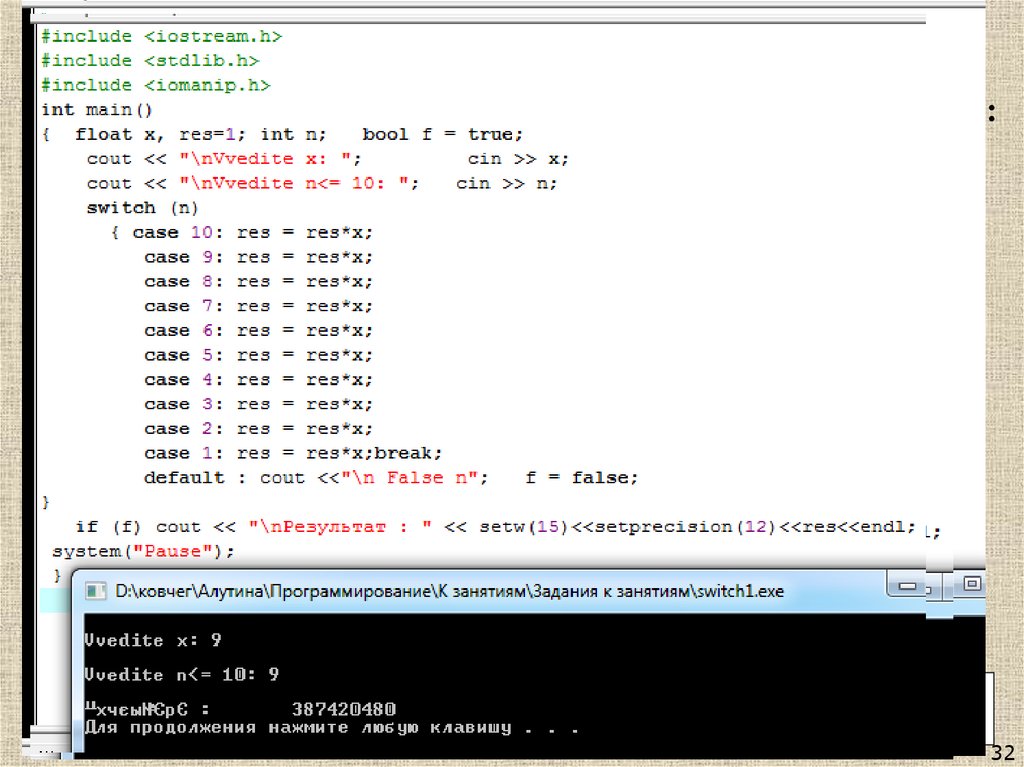Click the case 5 line in code
Screen dimensions: 1024x767
[258, 355]
